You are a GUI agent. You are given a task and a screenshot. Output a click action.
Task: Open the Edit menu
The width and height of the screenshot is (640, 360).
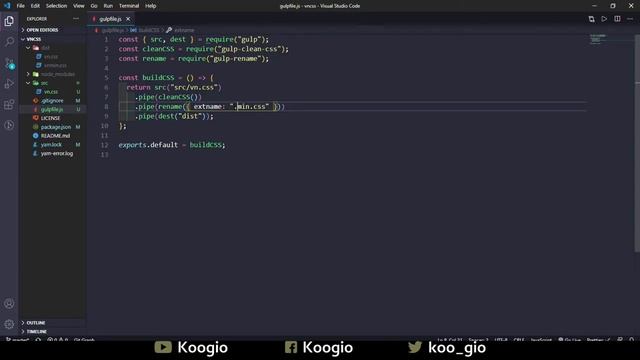36,6
